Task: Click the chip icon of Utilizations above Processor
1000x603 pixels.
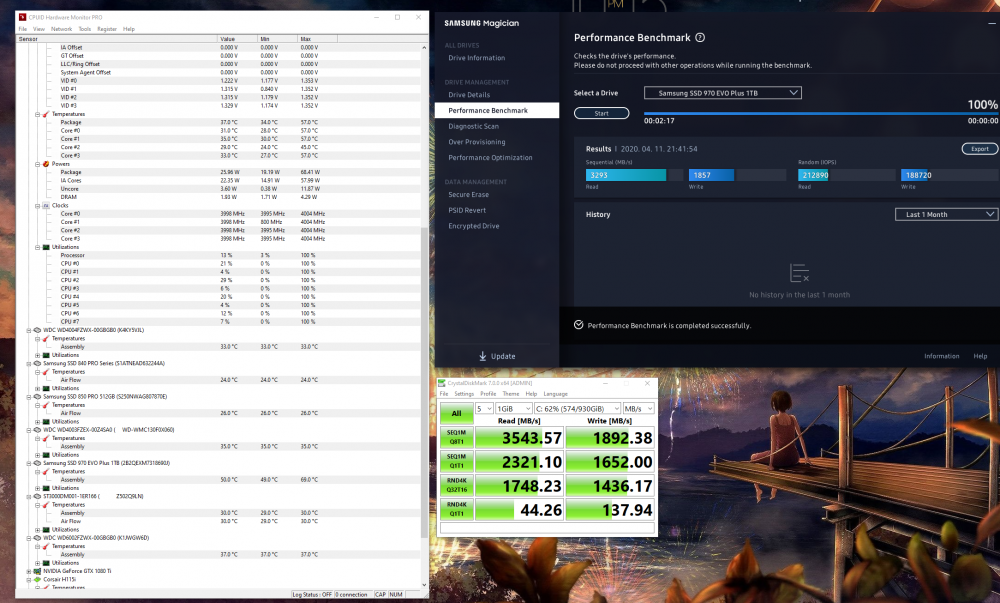Action: point(46,247)
